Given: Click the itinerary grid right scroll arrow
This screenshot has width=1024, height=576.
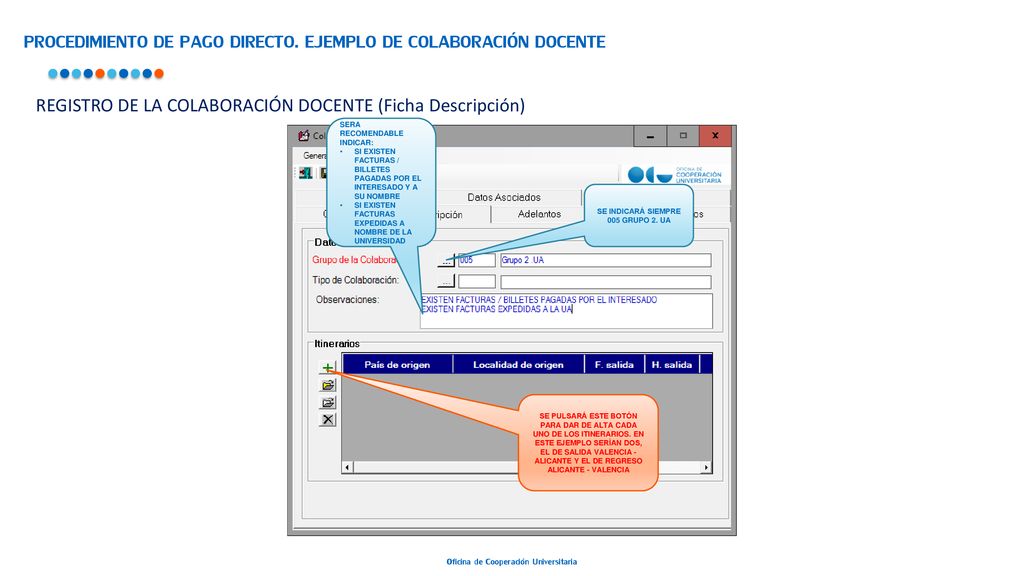Looking at the screenshot, I should point(706,468).
